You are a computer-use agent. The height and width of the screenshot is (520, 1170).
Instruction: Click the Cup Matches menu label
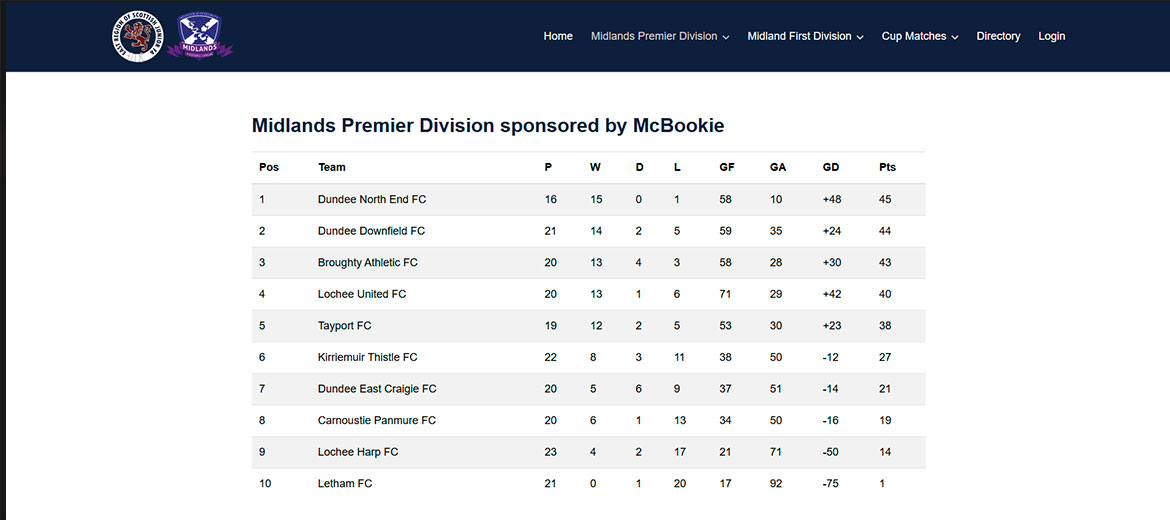click(x=913, y=36)
